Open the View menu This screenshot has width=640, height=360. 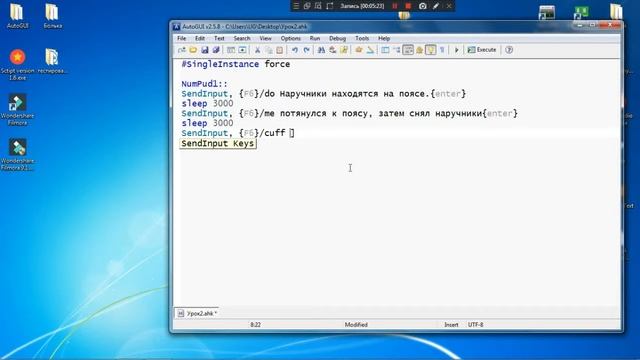click(265, 38)
